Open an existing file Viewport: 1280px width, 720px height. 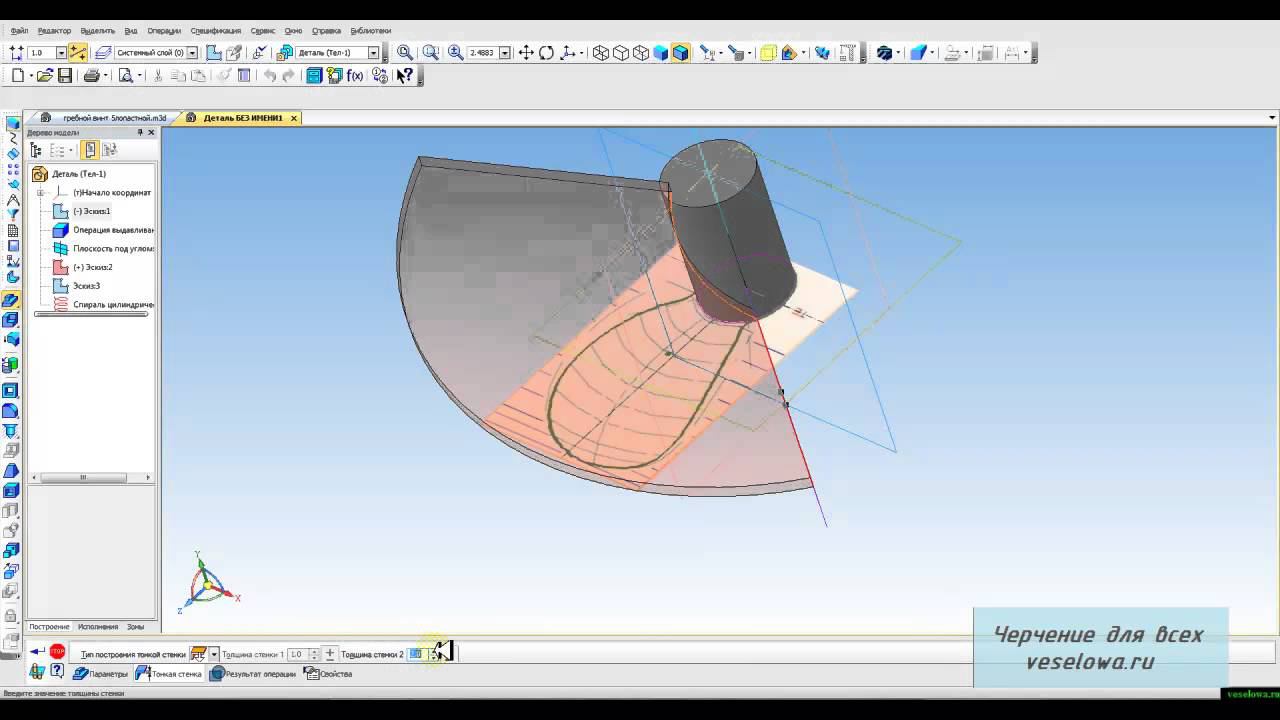pyautogui.click(x=45, y=76)
